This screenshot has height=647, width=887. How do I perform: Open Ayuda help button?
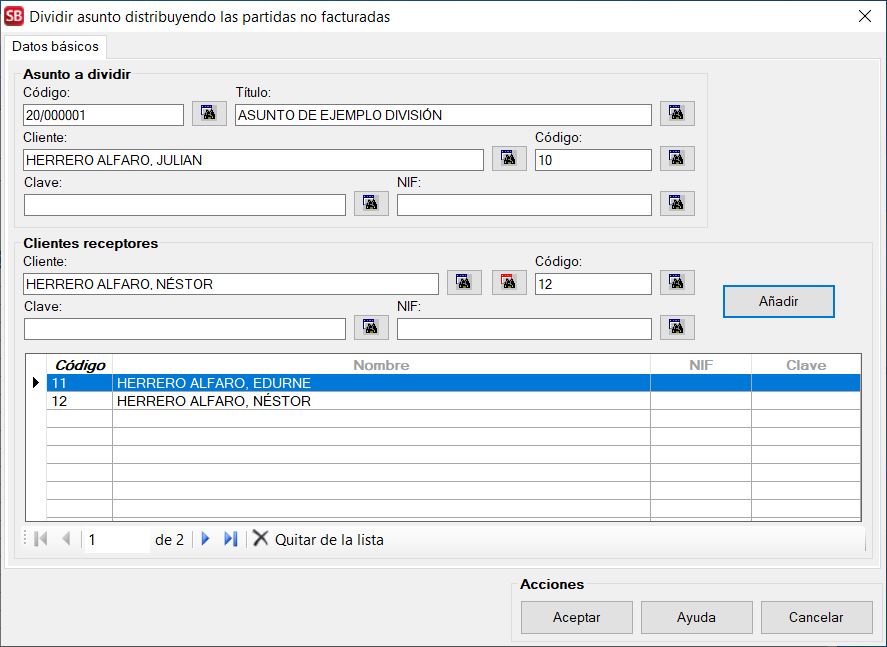[x=696, y=617]
